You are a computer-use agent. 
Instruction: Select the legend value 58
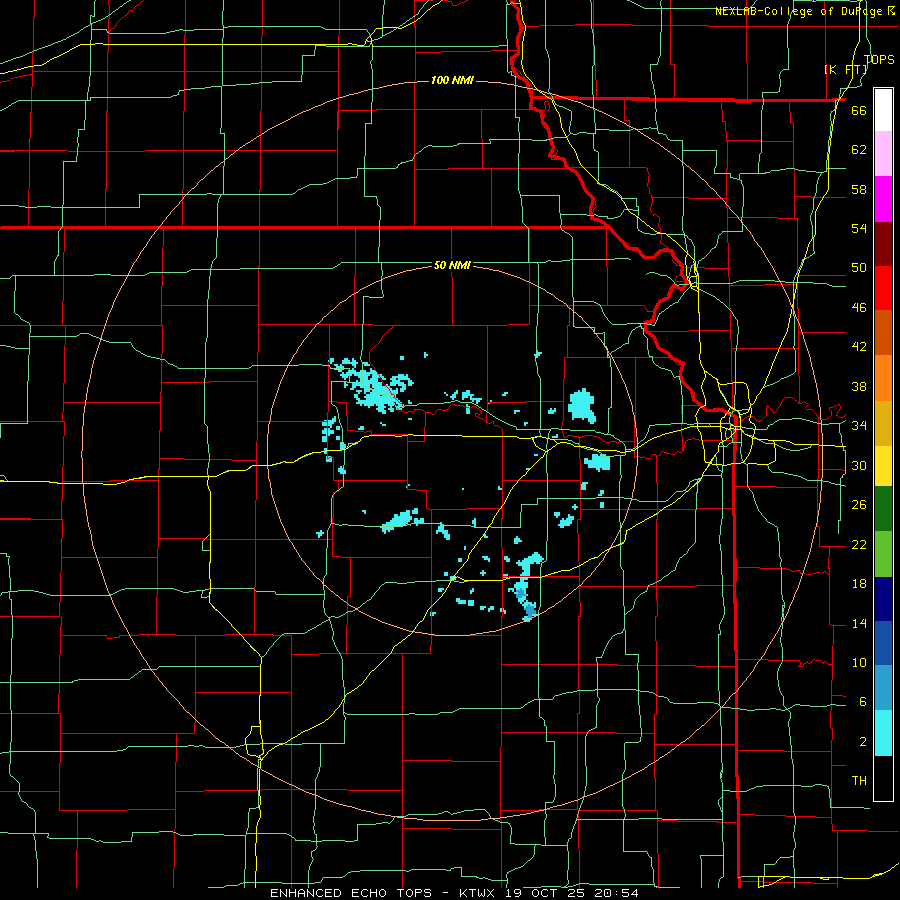859,189
